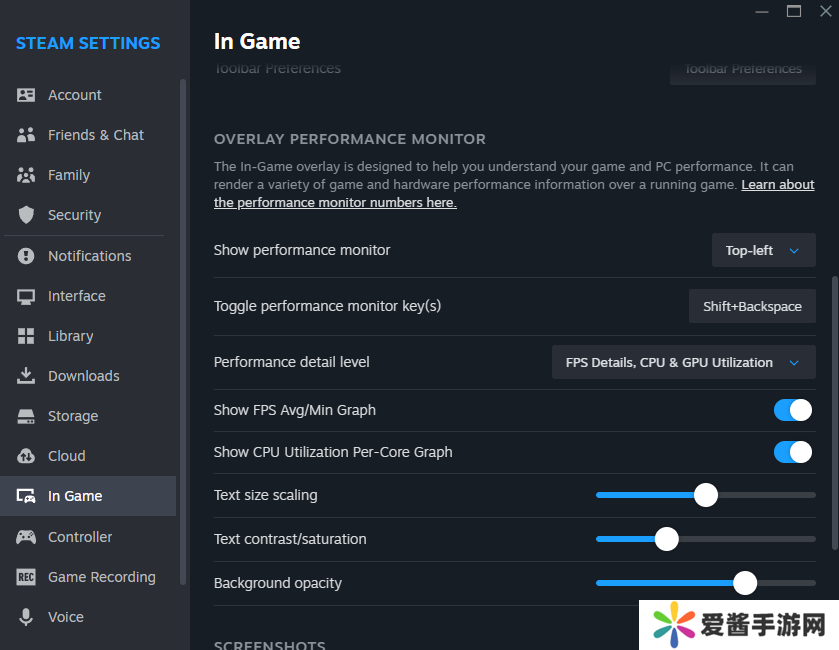The image size is (839, 650).
Task: Disable Show CPU Utilization Per-Core Graph
Action: pyautogui.click(x=793, y=452)
